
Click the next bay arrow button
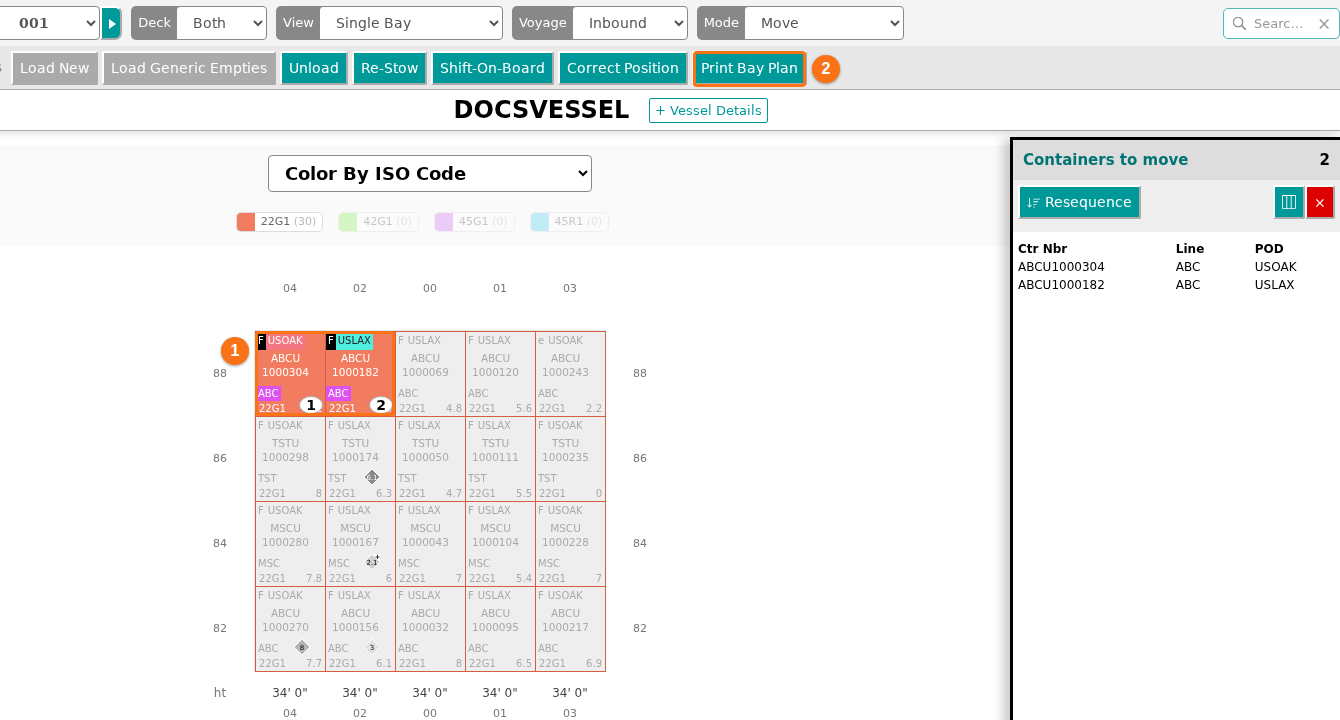(x=111, y=23)
